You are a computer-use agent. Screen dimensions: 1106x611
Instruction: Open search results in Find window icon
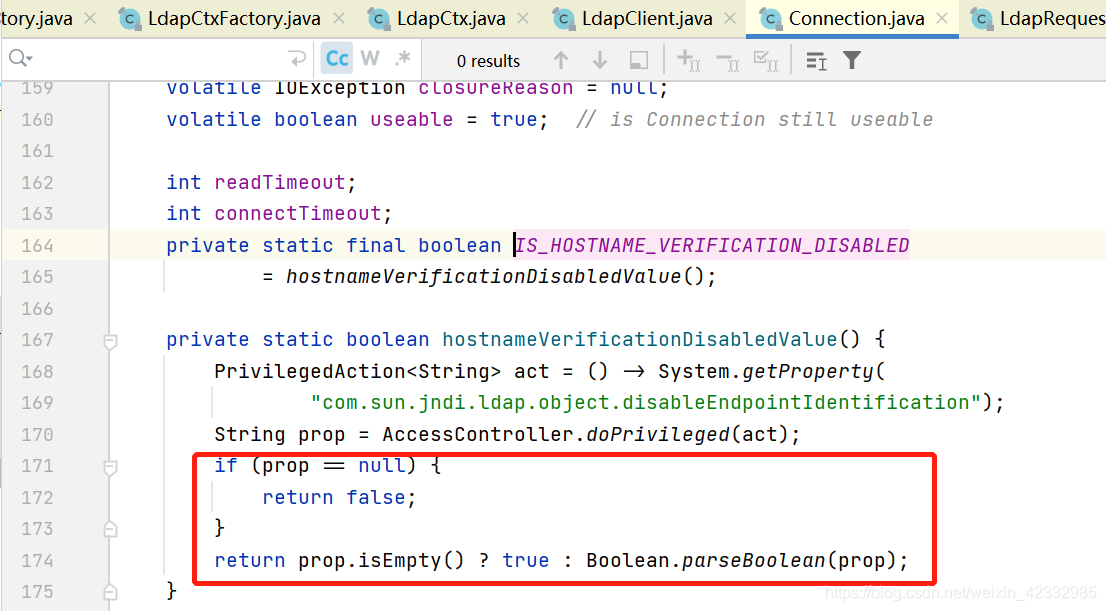point(816,61)
